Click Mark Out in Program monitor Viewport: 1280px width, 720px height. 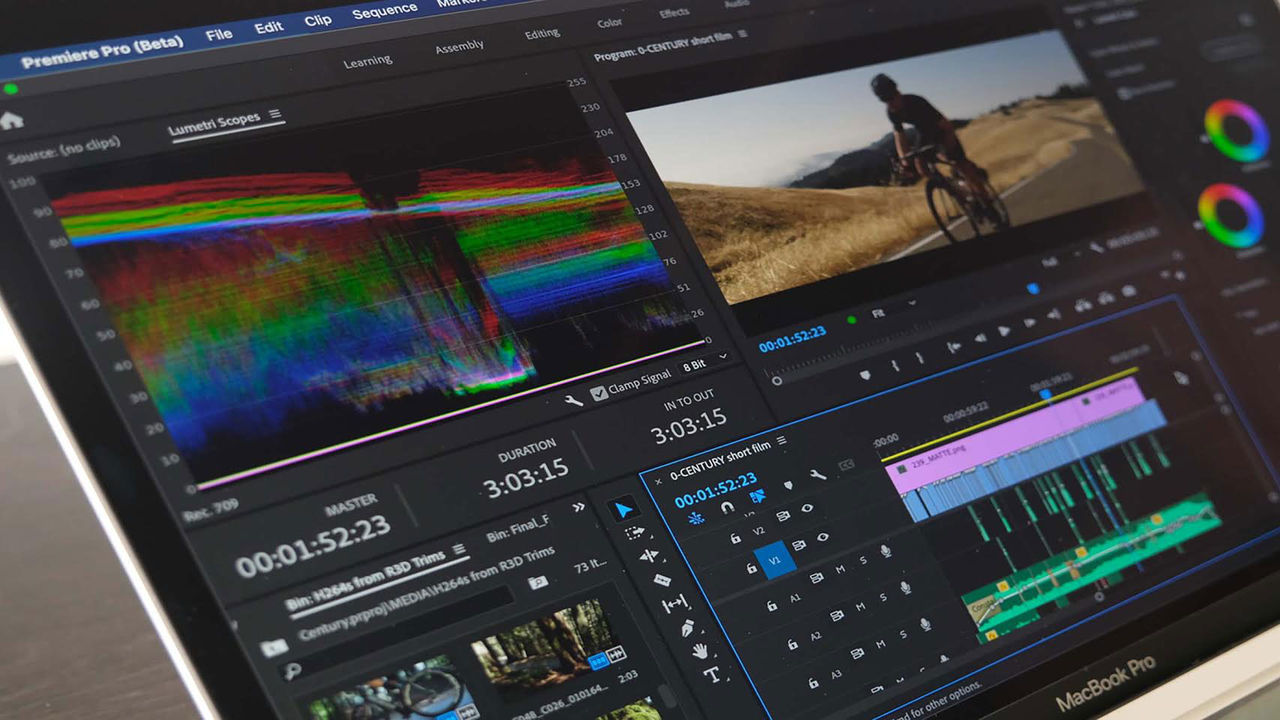921,356
